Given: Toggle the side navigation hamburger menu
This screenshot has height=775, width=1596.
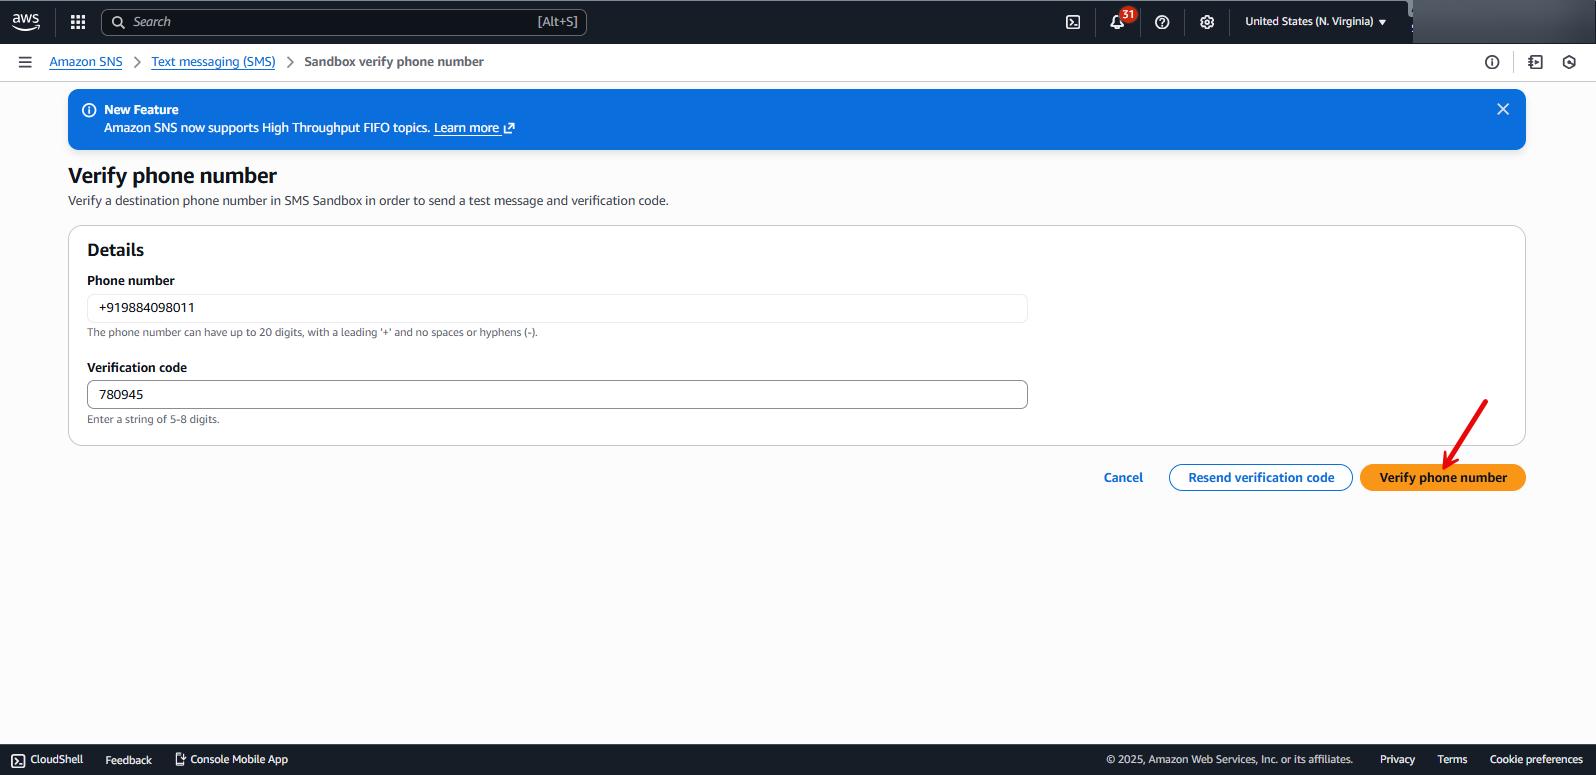Looking at the screenshot, I should click(x=25, y=62).
